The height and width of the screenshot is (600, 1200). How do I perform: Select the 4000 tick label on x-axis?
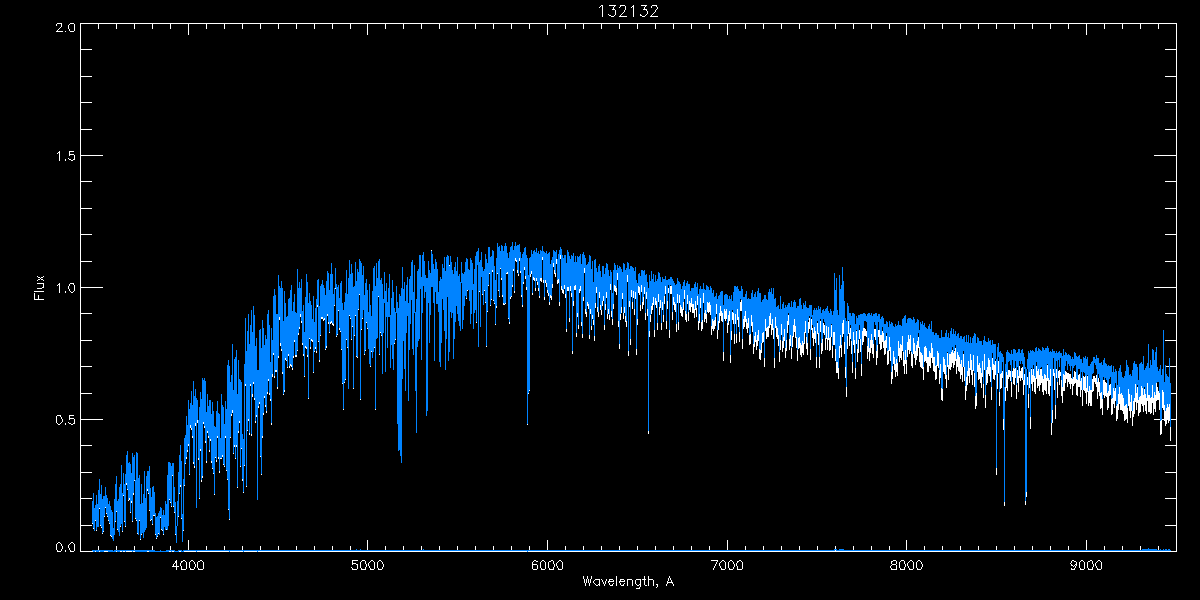pos(188,563)
